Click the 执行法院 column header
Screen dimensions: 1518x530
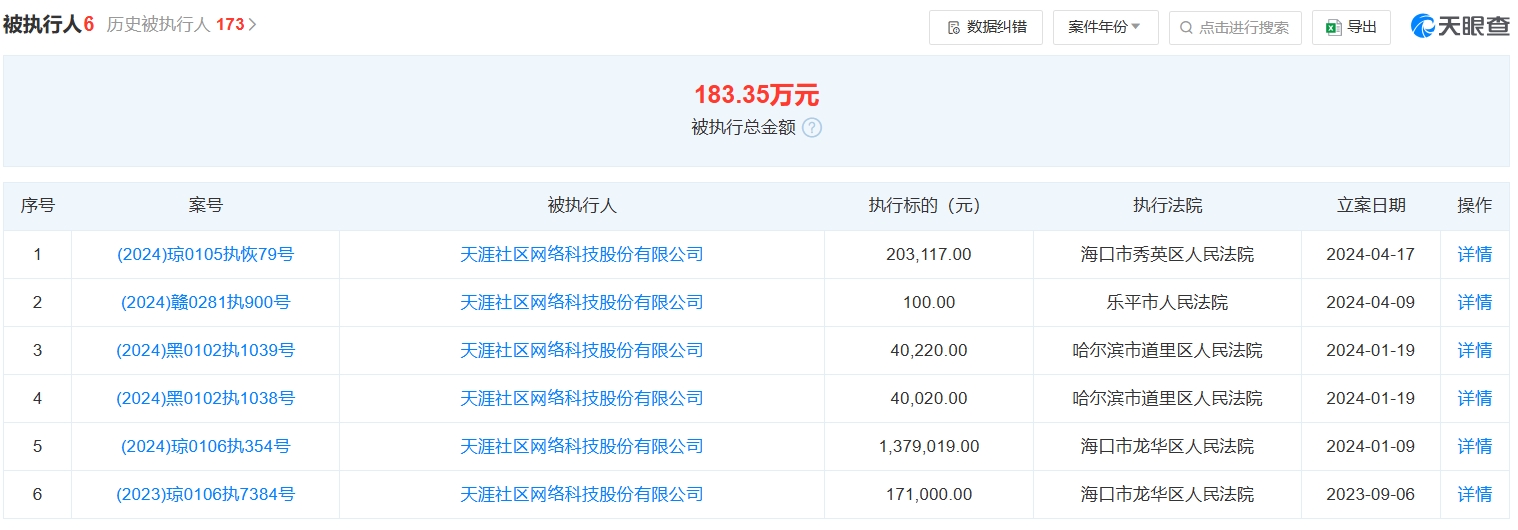[1167, 206]
